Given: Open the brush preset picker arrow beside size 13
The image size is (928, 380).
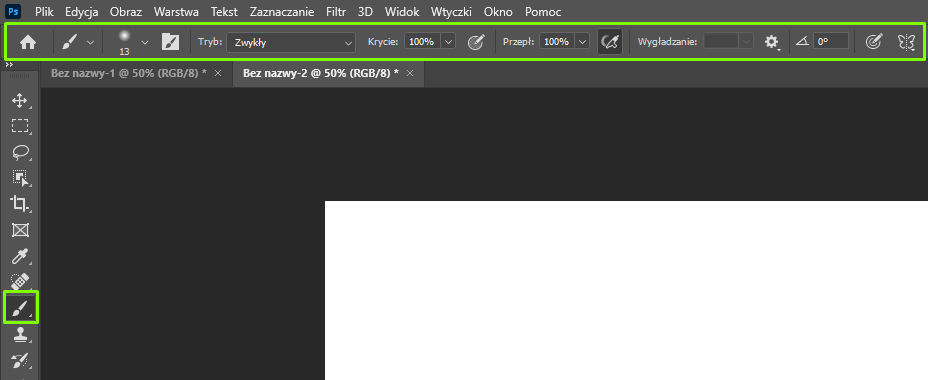Looking at the screenshot, I should click(x=145, y=42).
